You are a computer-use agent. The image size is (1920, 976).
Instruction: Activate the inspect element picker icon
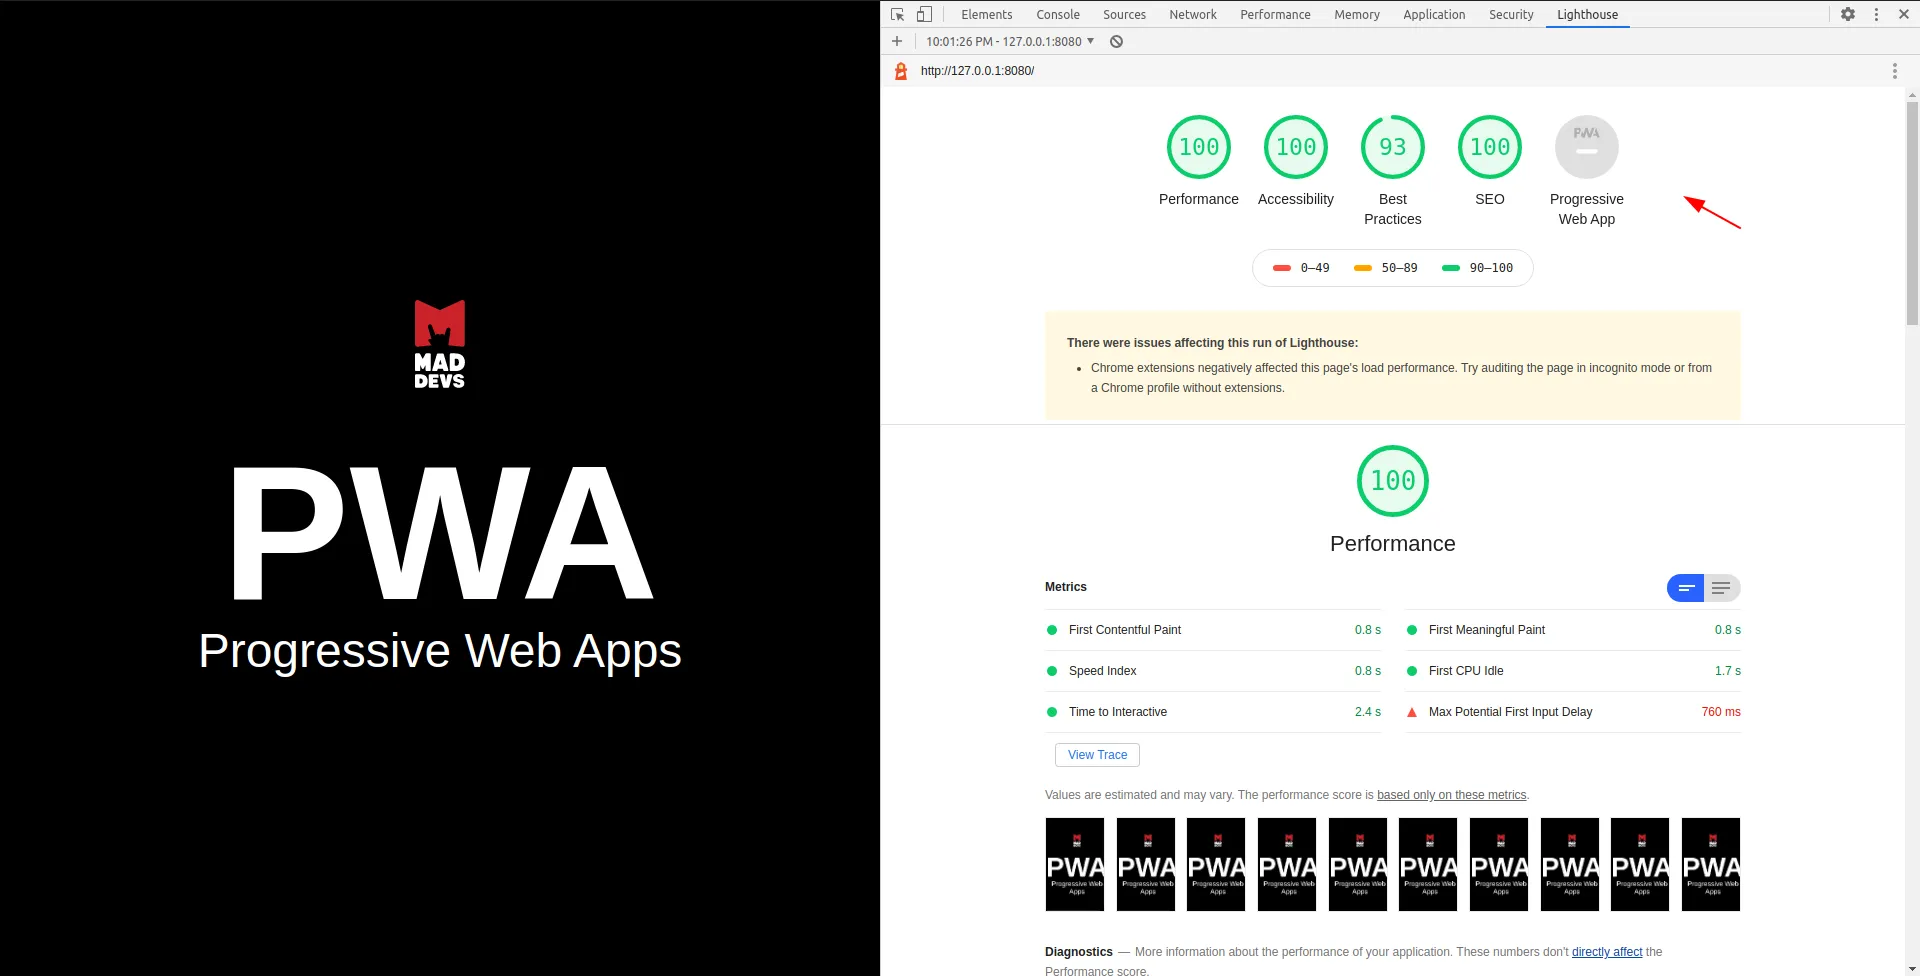(x=897, y=14)
